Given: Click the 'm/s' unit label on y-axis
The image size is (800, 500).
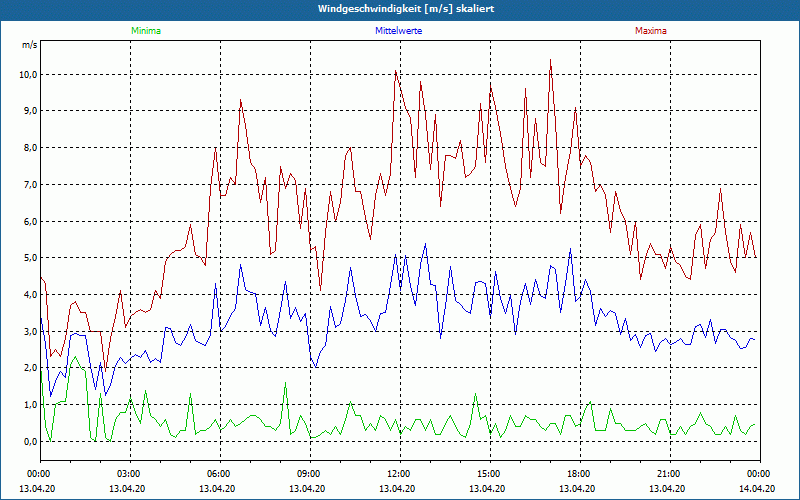Looking at the screenshot, I should (29, 45).
